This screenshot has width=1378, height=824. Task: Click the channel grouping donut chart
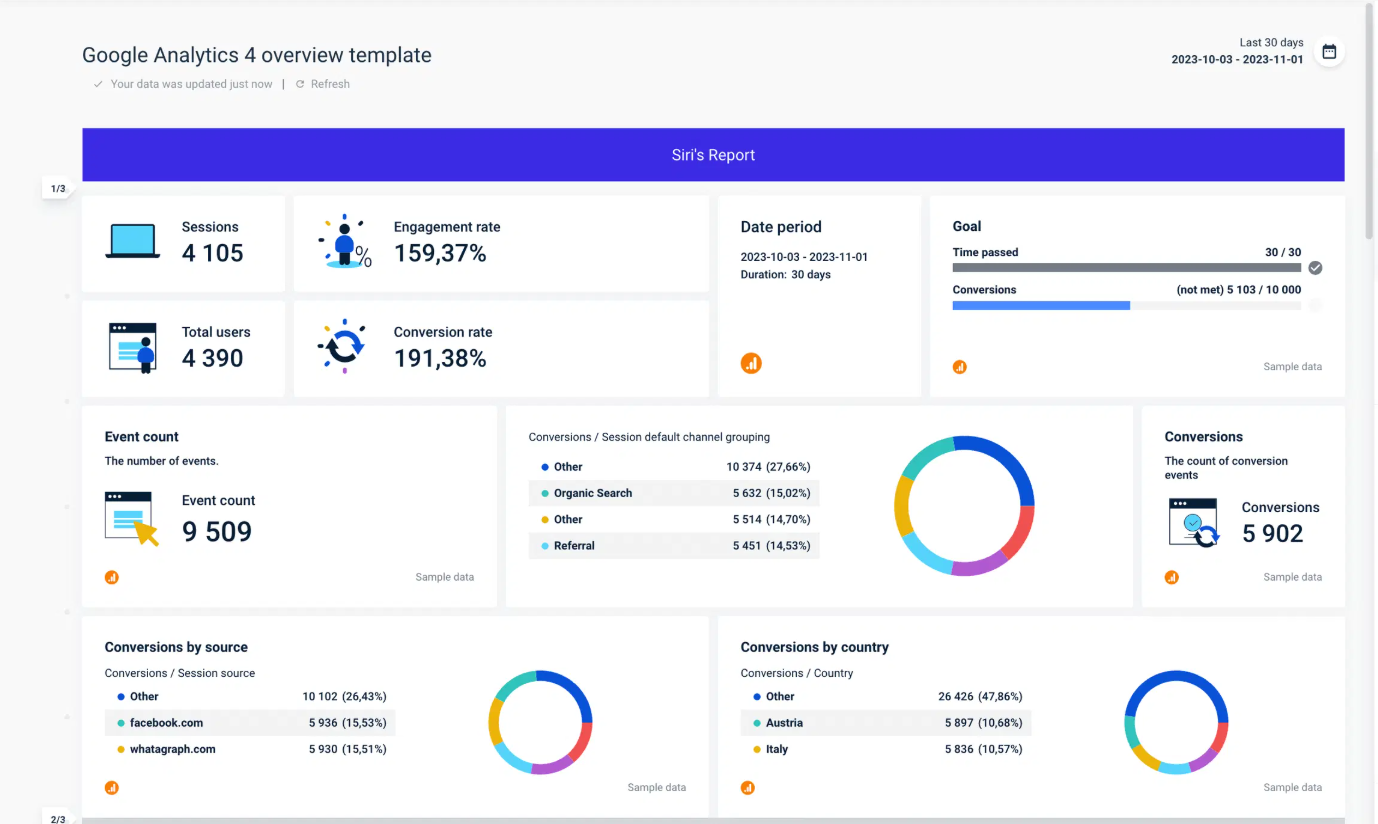point(964,506)
